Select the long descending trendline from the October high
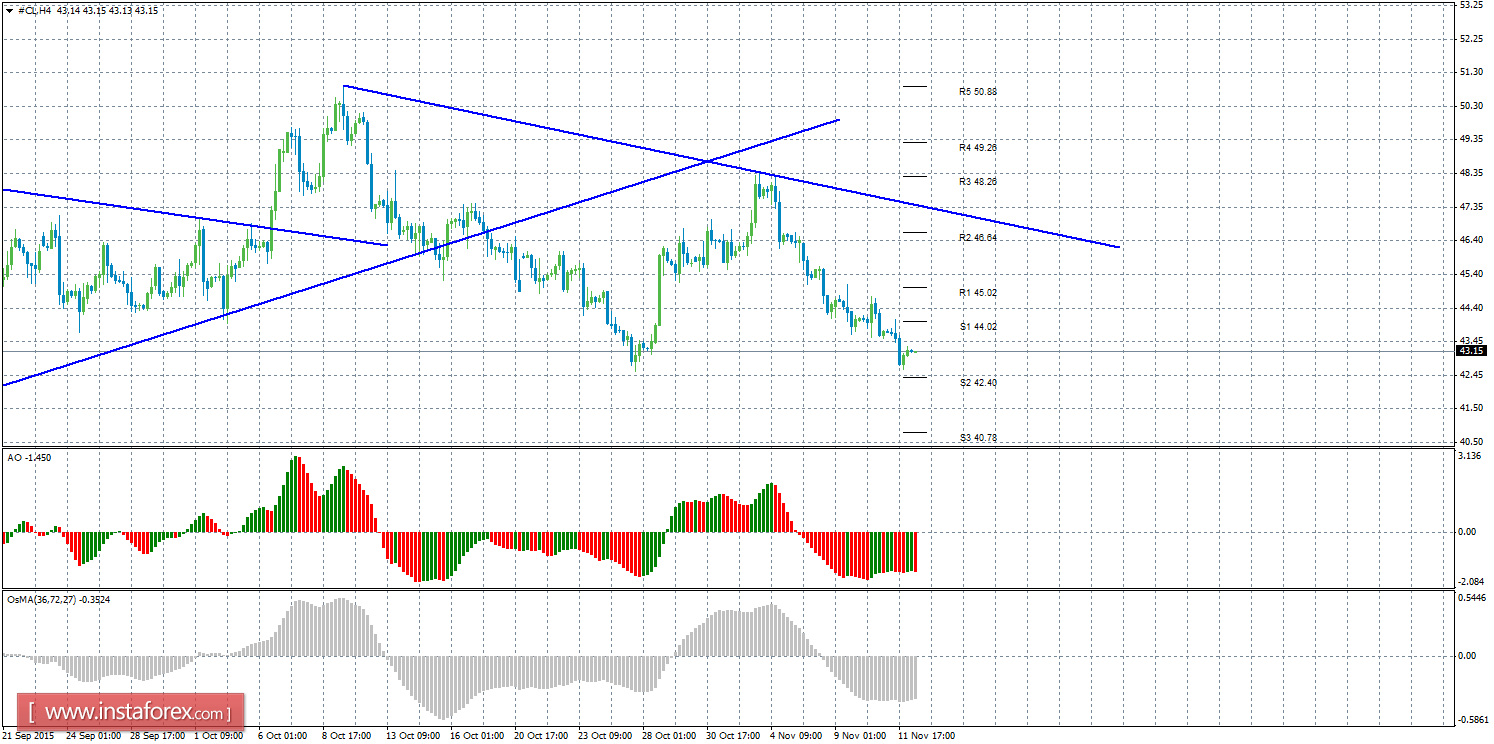Image resolution: width=1494 pixels, height=744 pixels. tap(730, 166)
